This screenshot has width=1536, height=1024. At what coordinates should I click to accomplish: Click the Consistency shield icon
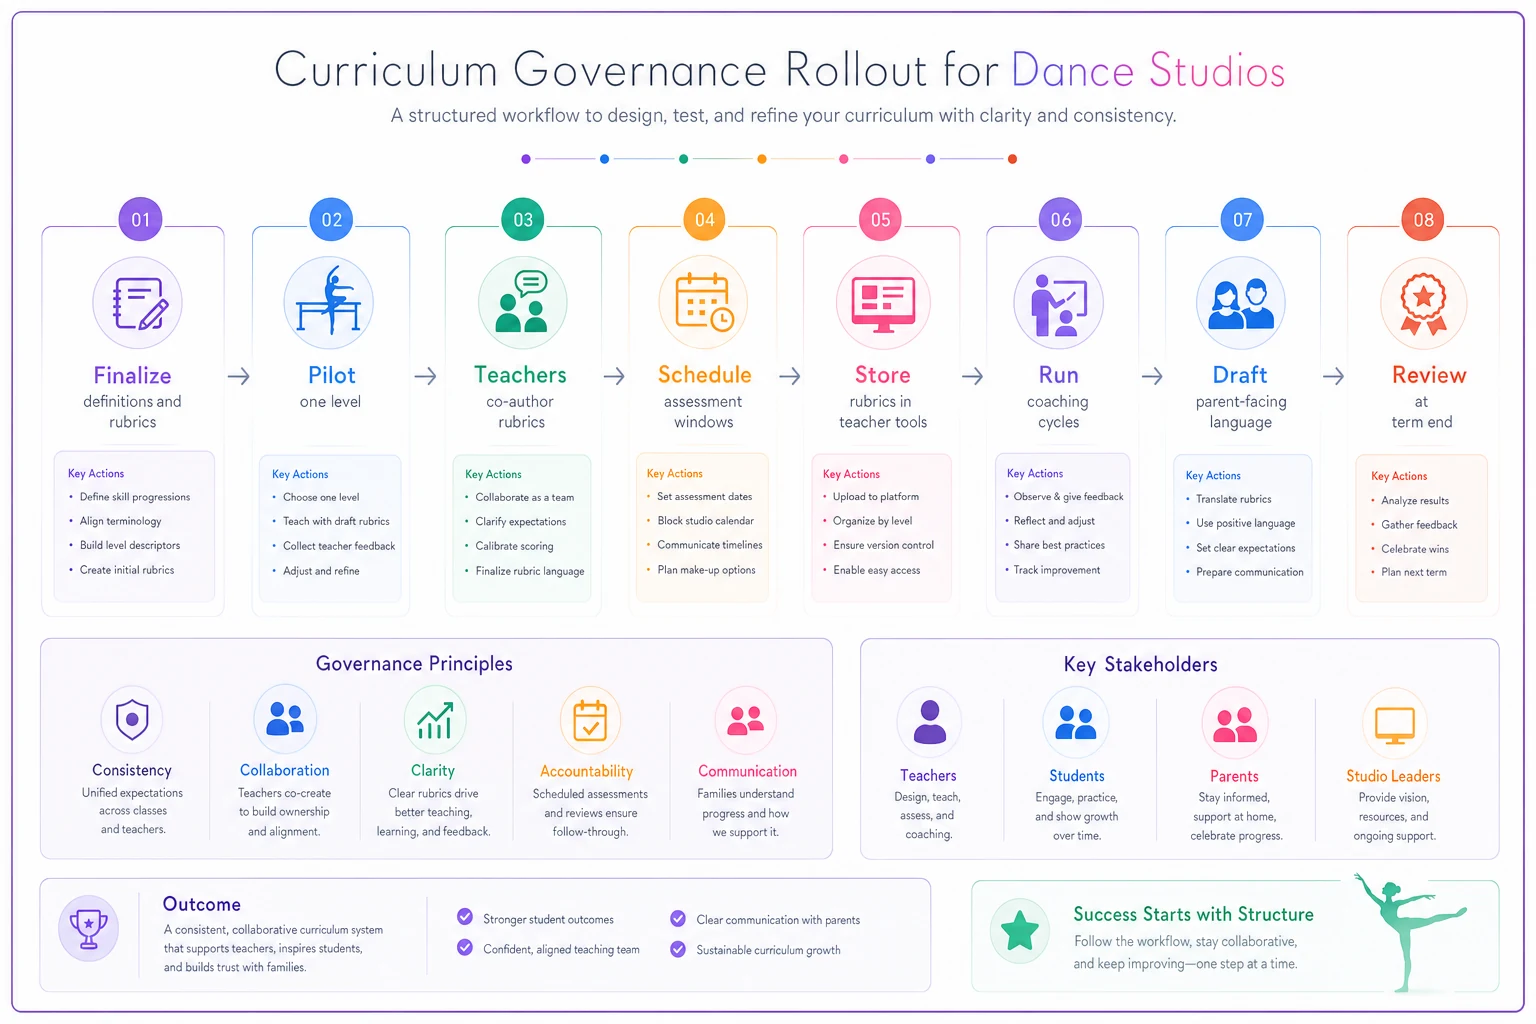pos(132,719)
